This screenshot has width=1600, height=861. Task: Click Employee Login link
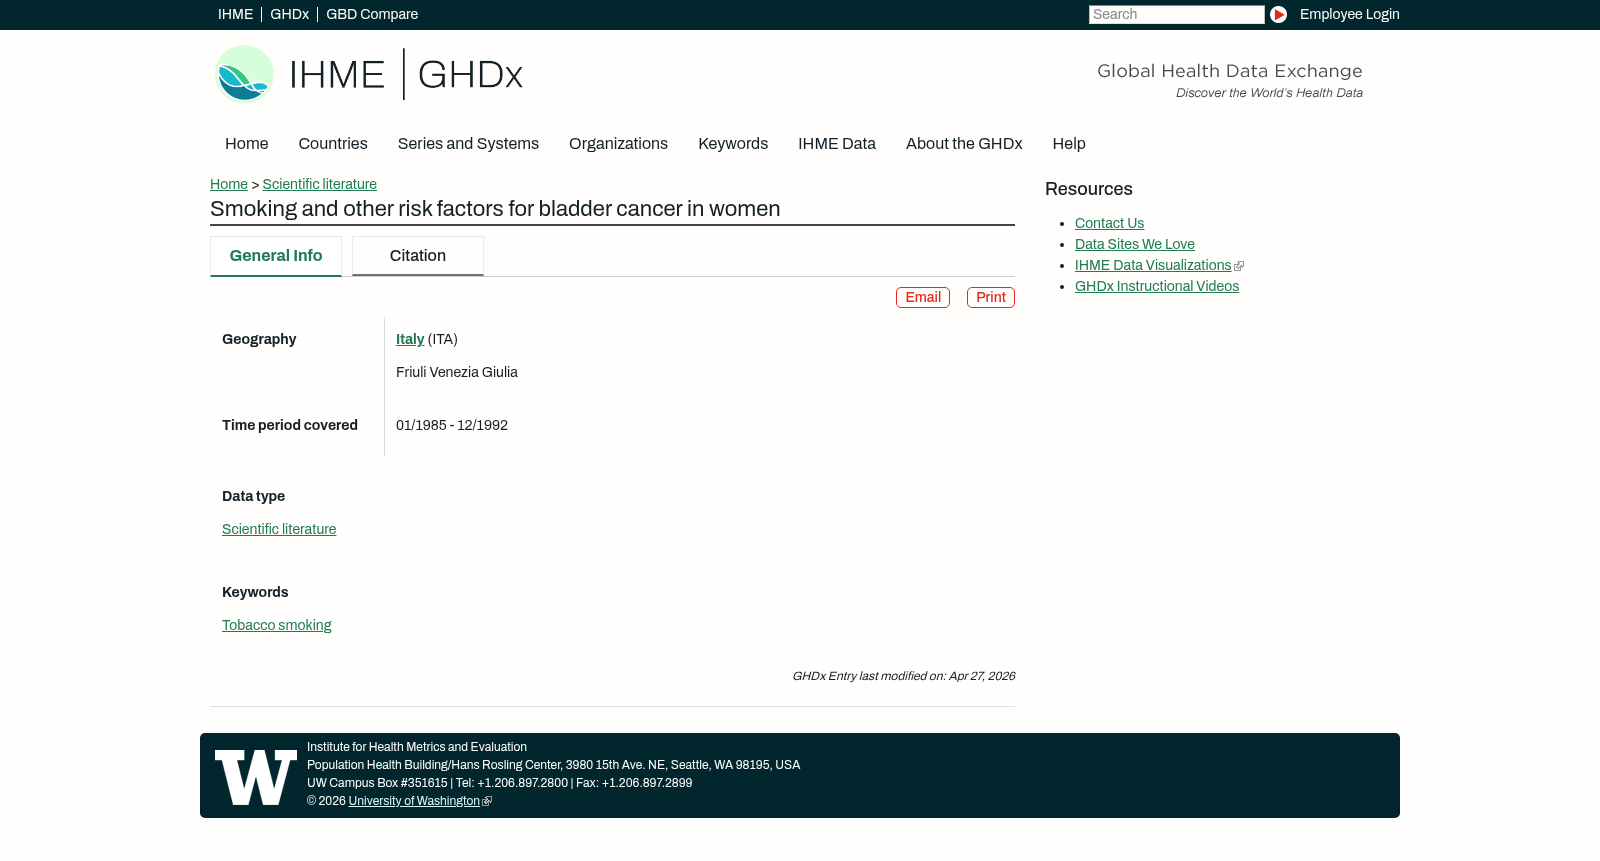click(x=1349, y=15)
